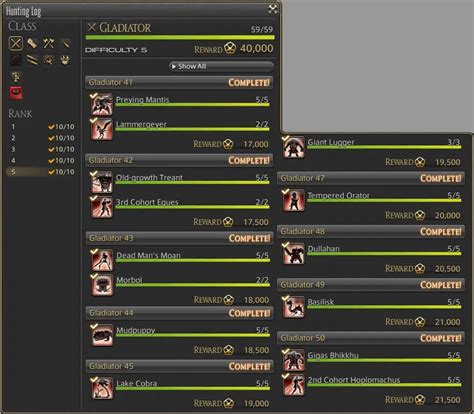Click the Old-growth Treant name text
The image size is (474, 414).
[149, 177]
